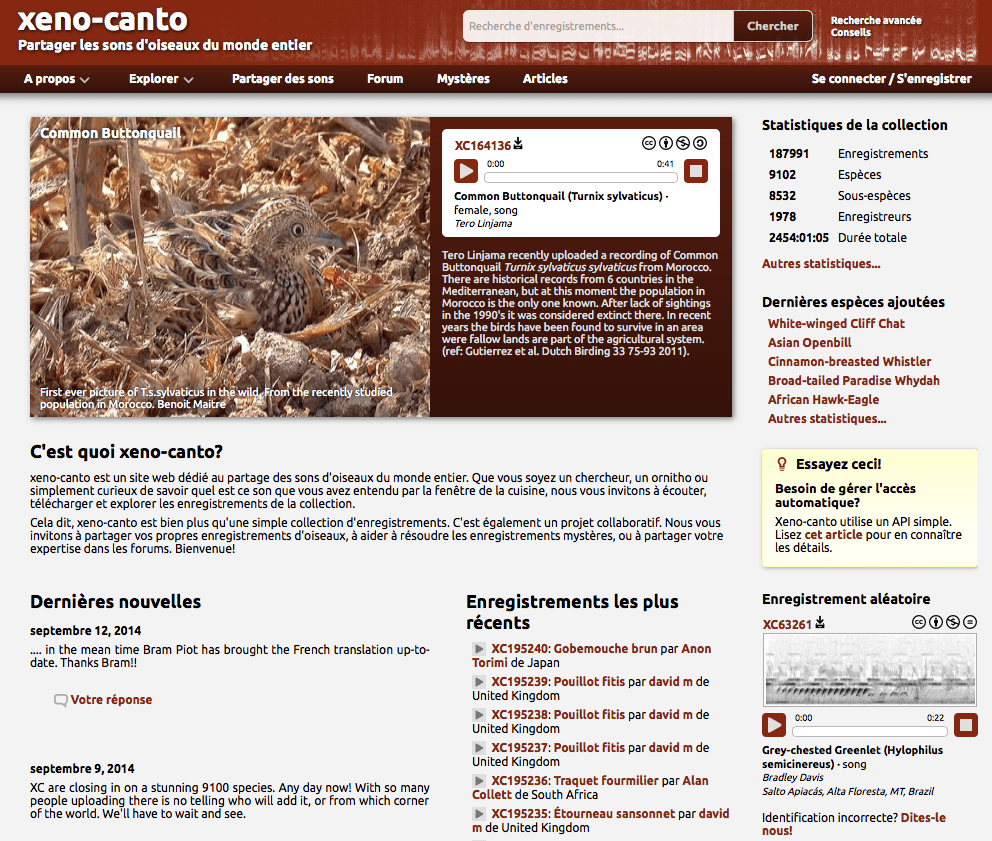Open XC195236: Traquet fourmilier recording link

575,781
